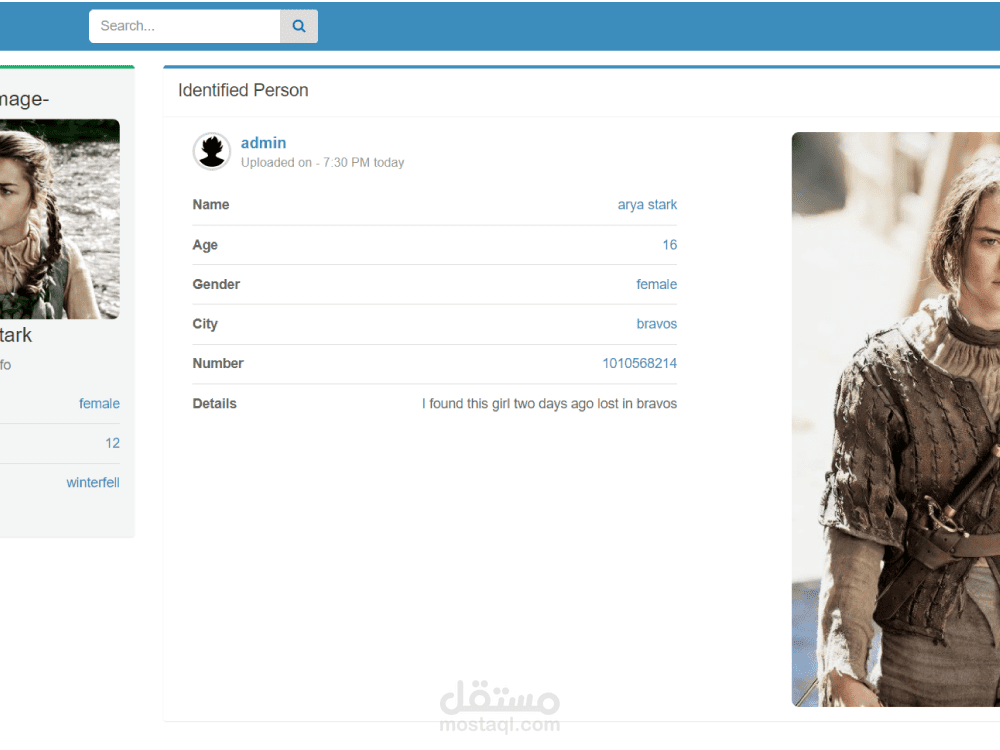Image resolution: width=1000 pixels, height=750 pixels.
Task: Click the identified person photo on right
Action: [x=895, y=419]
